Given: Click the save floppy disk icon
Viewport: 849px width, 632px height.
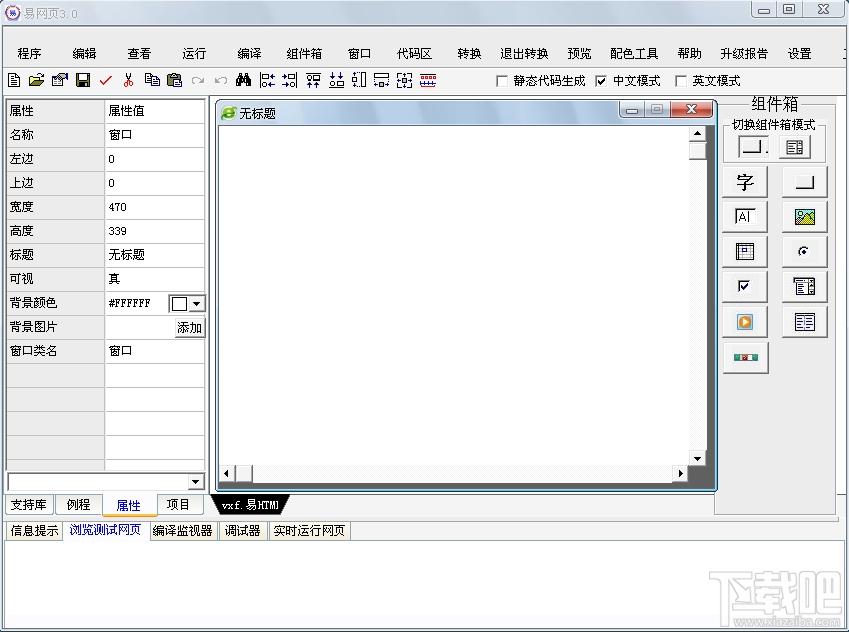Looking at the screenshot, I should pyautogui.click(x=83, y=81).
